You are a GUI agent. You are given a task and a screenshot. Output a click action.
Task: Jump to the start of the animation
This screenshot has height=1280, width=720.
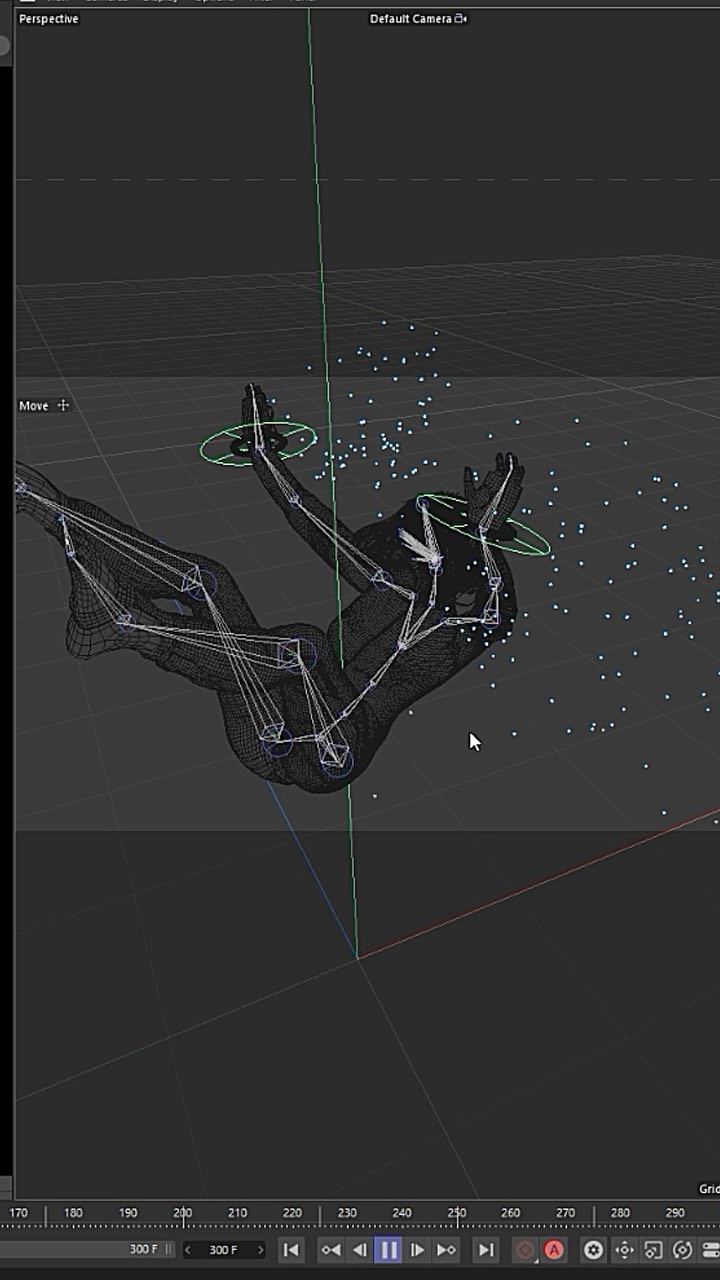291,1249
